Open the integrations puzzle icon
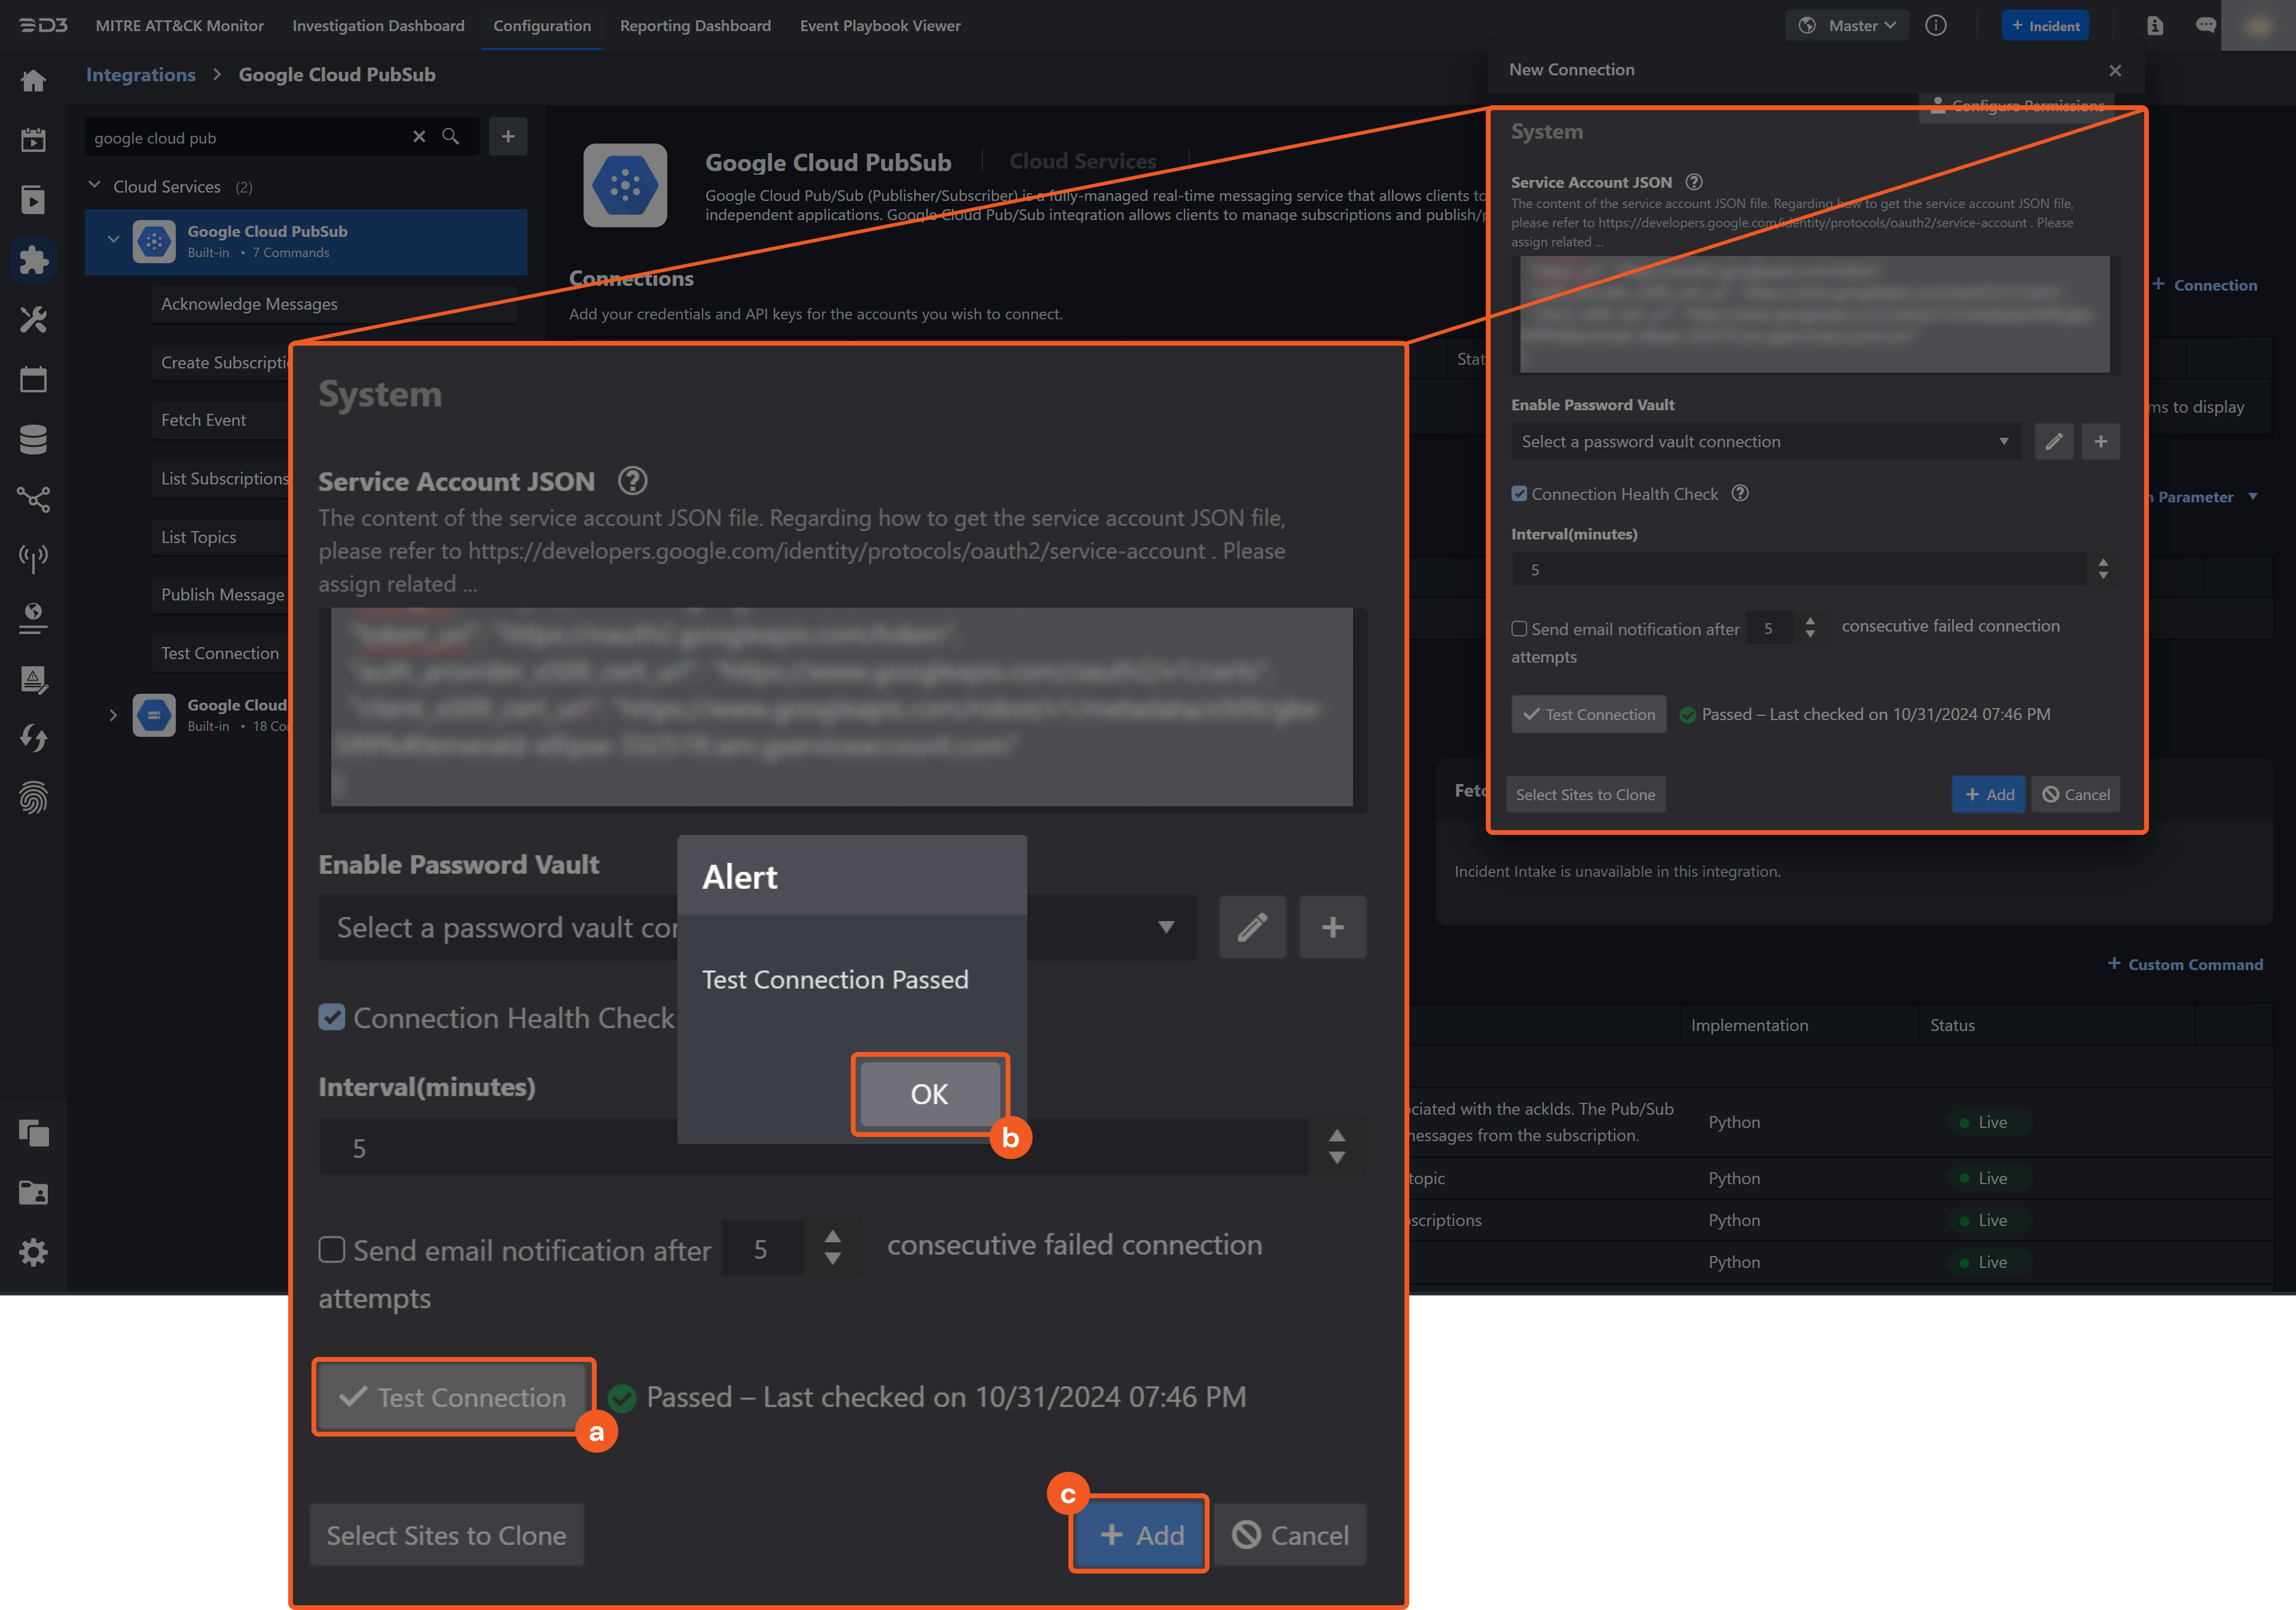Screen dimensions: 2296x1610 pyautogui.click(x=33, y=260)
